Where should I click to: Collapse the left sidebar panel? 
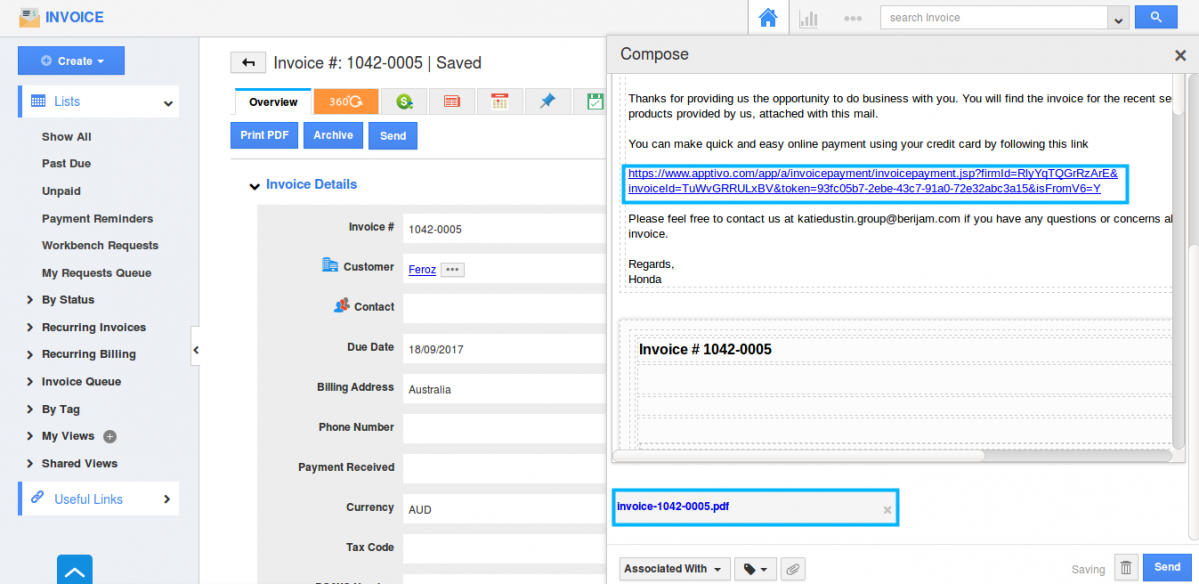pyautogui.click(x=195, y=350)
